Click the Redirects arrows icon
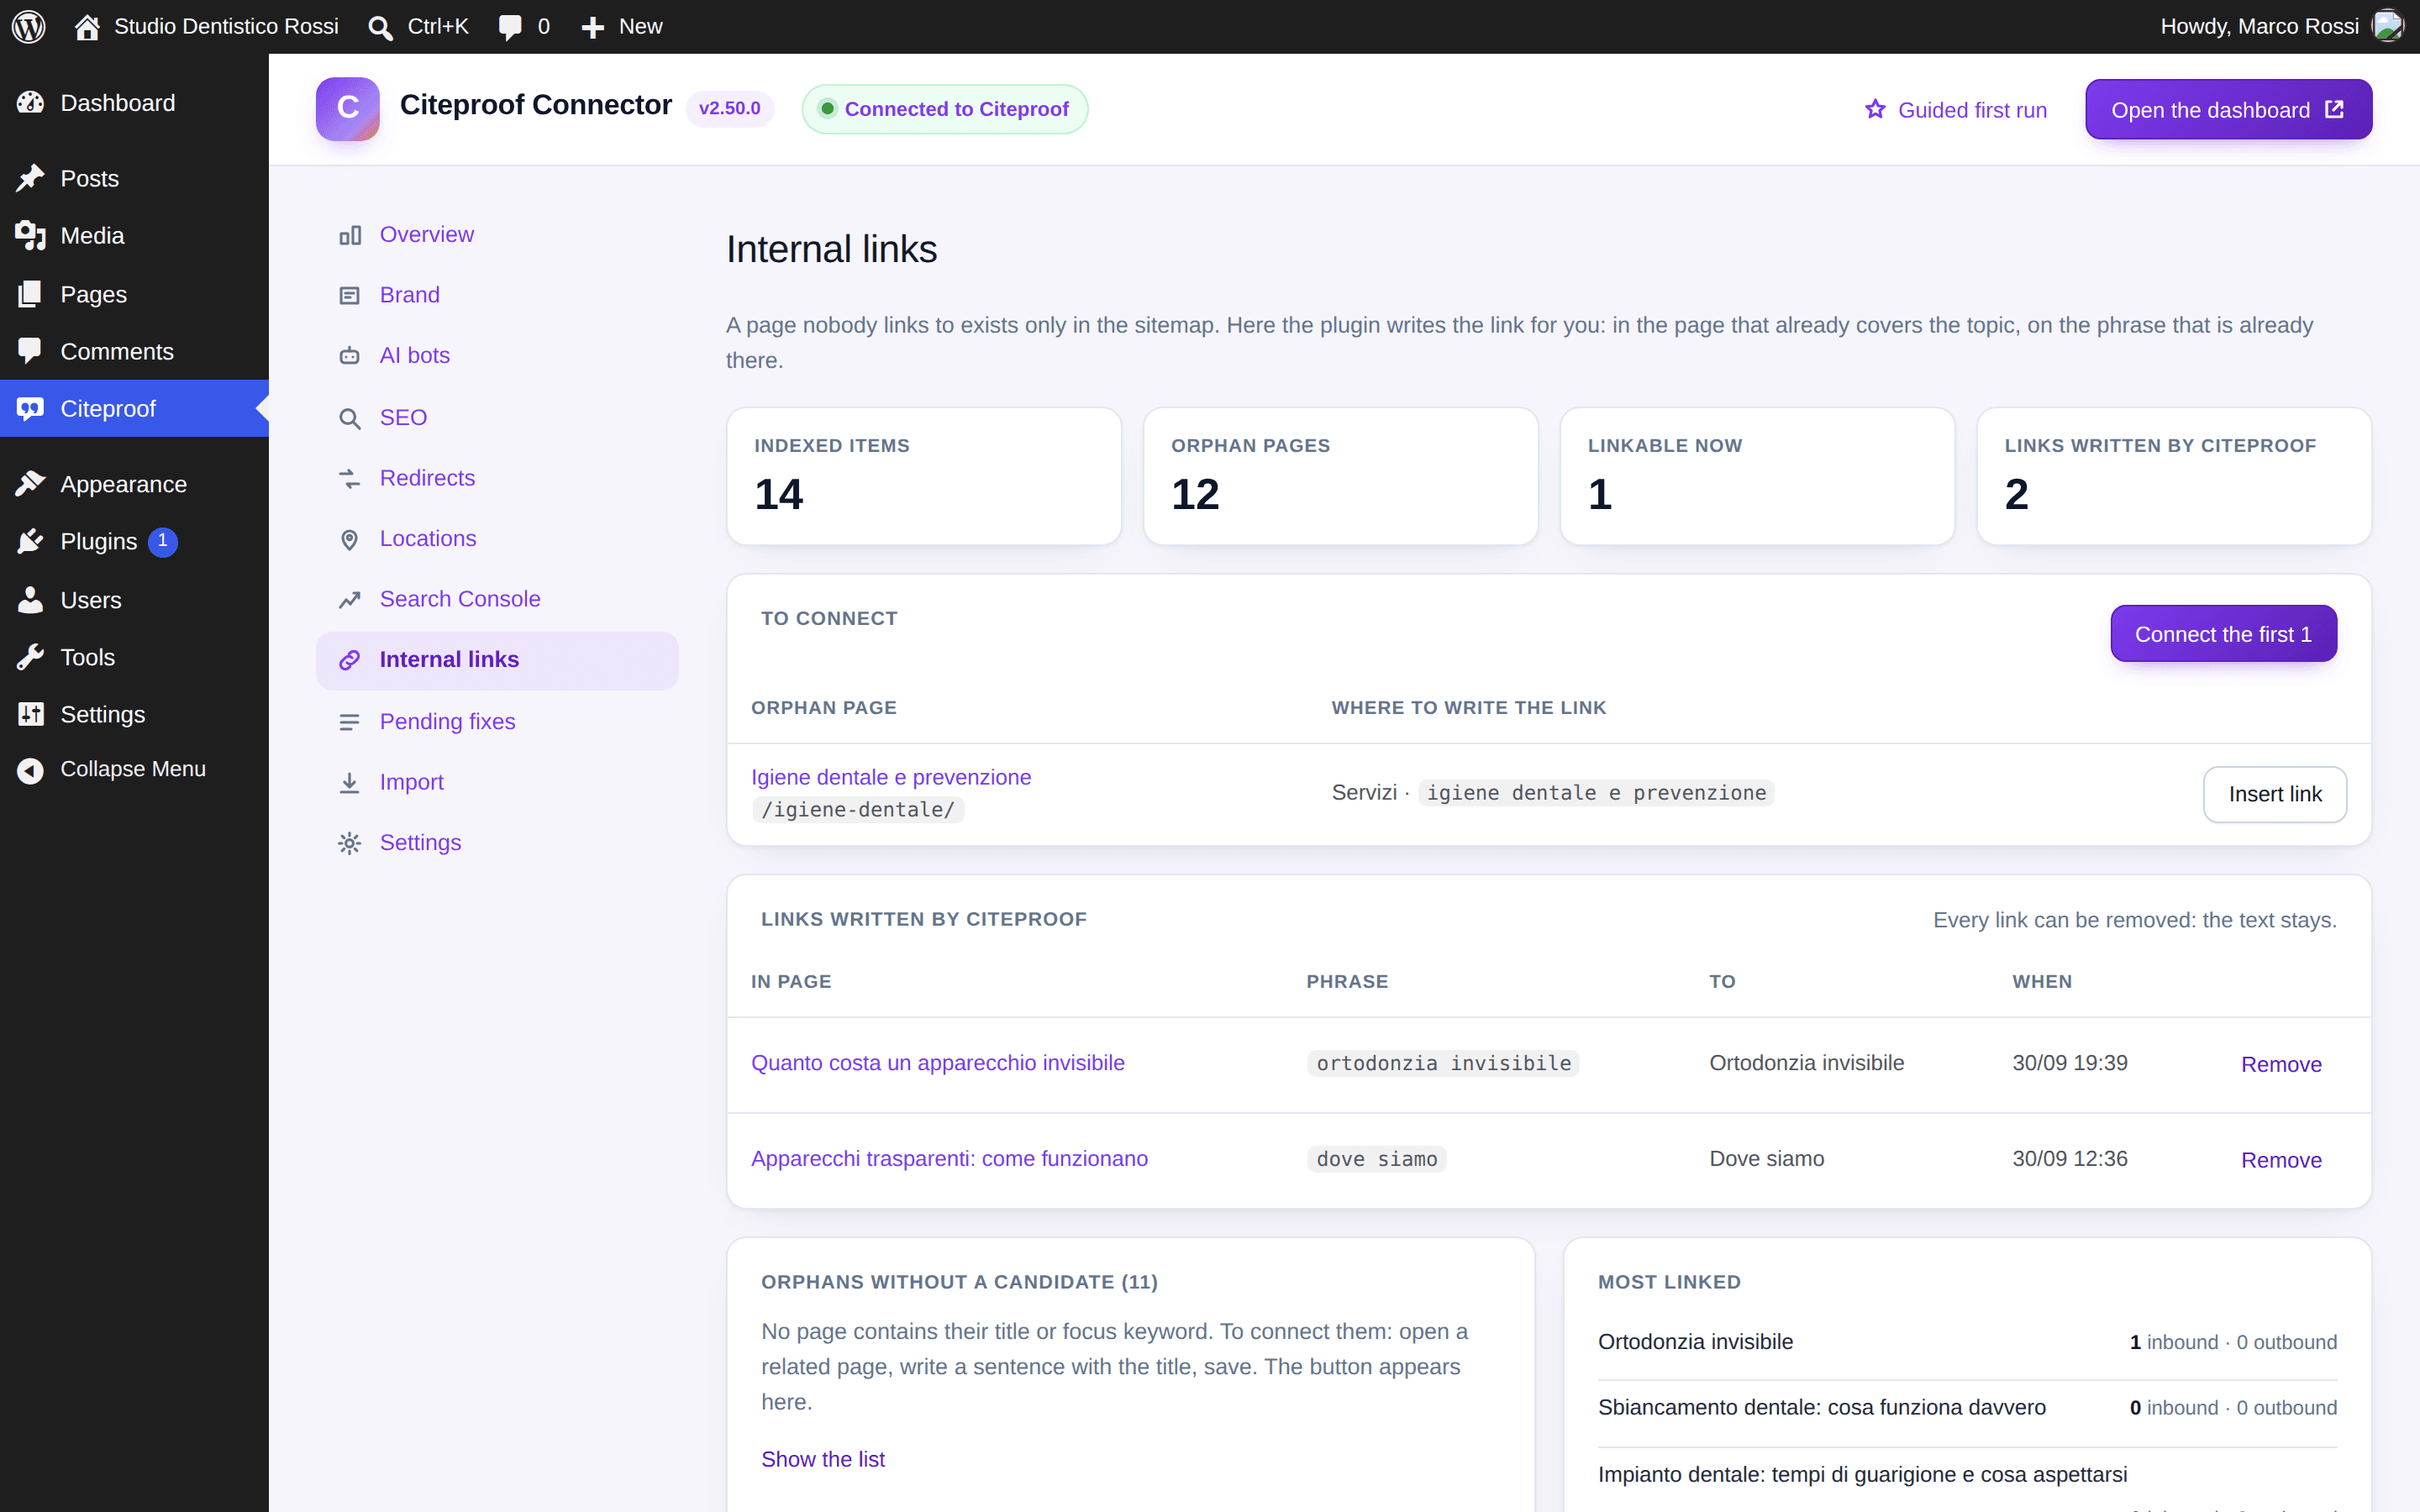 point(349,479)
